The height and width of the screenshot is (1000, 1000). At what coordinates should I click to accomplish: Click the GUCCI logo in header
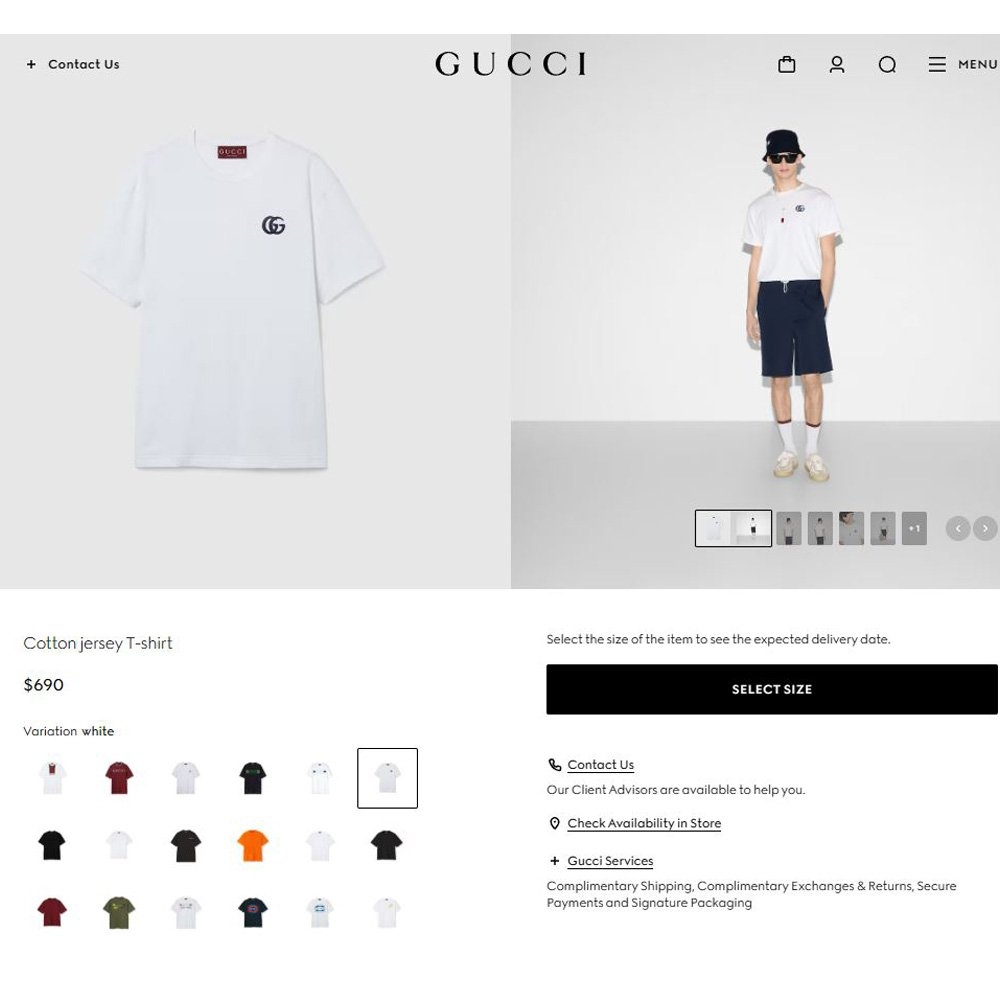click(x=510, y=64)
